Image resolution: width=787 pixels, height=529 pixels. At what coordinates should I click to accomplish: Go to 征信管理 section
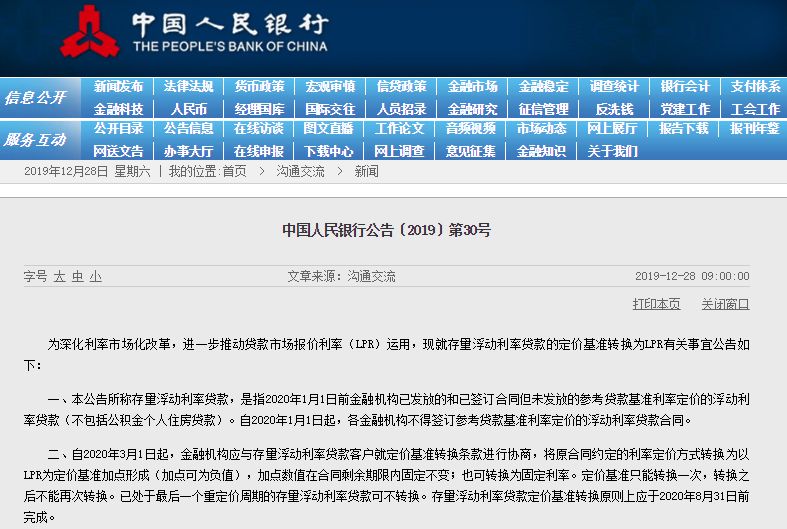(x=543, y=109)
